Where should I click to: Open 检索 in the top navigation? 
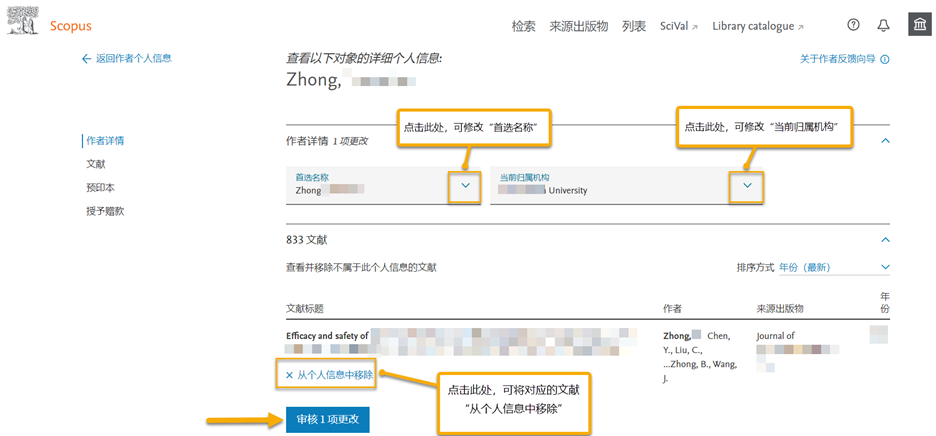[x=524, y=26]
